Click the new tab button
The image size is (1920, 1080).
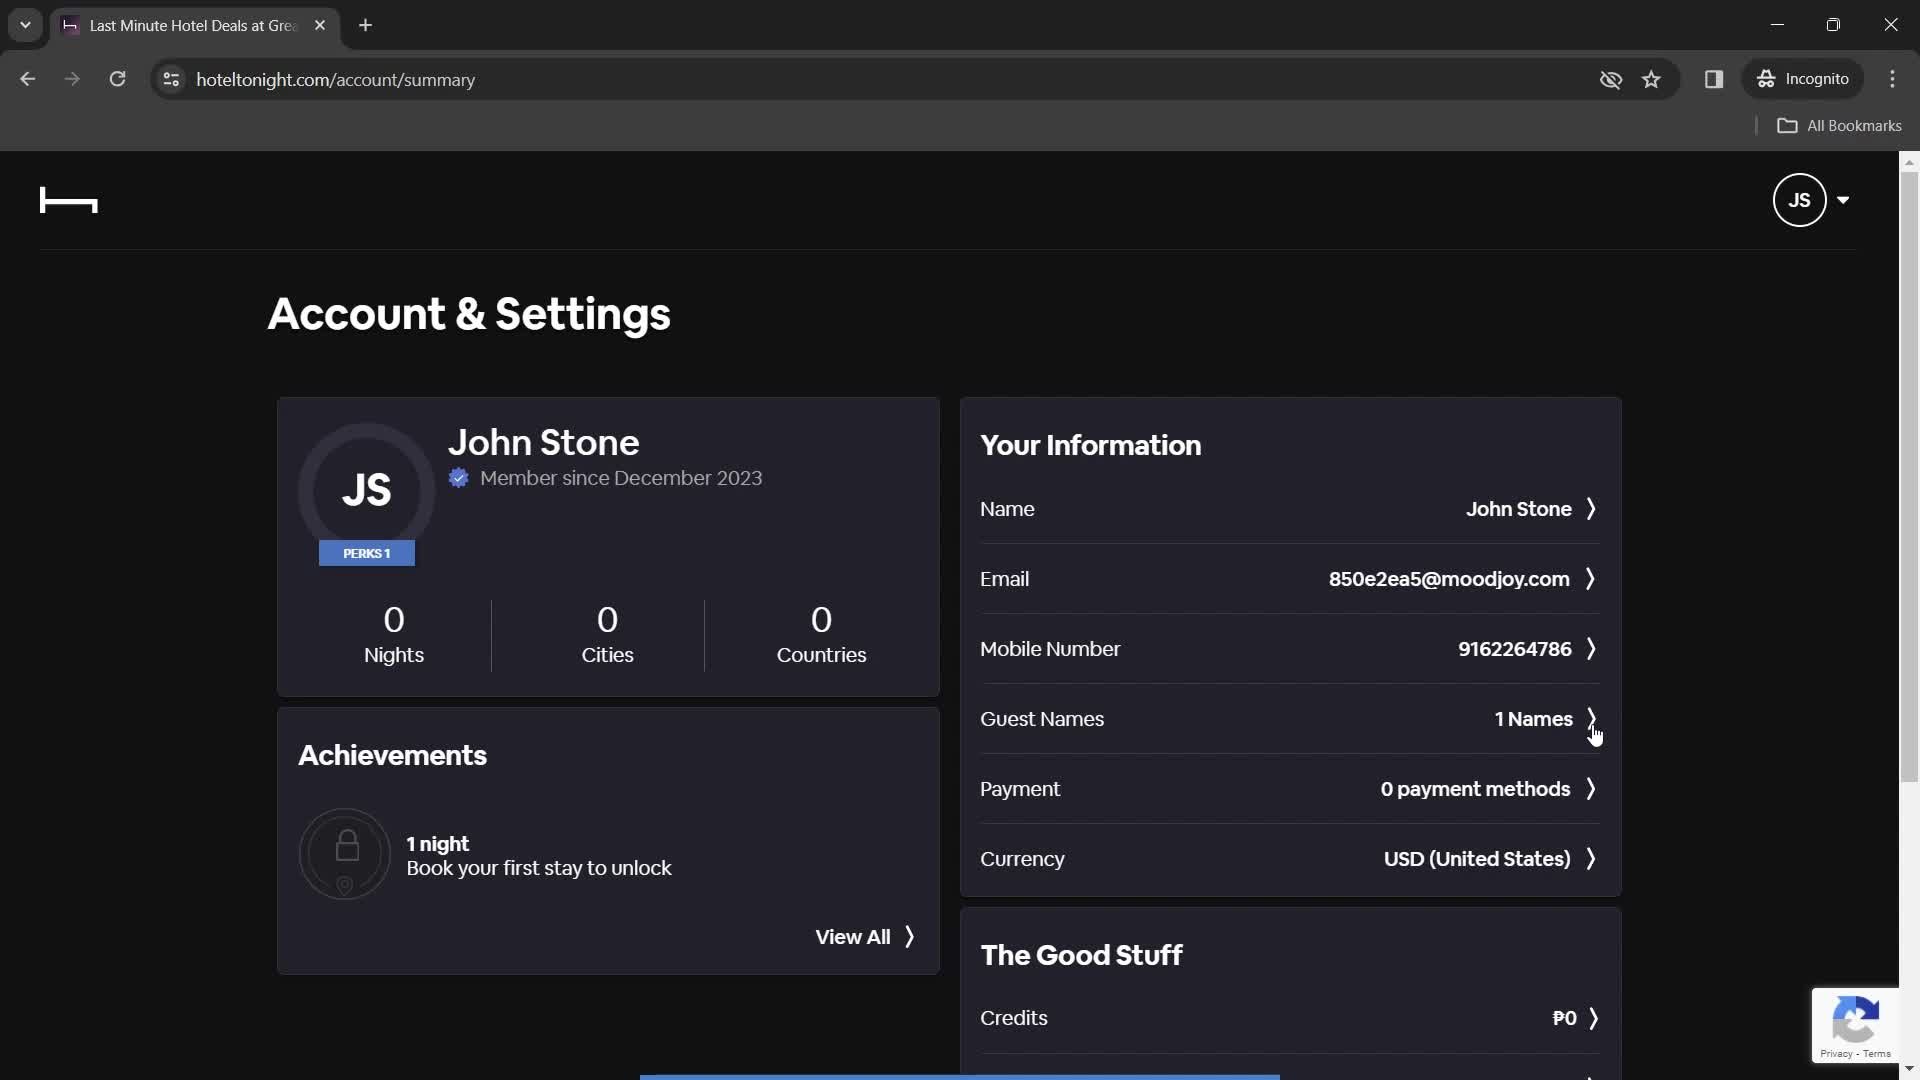tap(367, 24)
